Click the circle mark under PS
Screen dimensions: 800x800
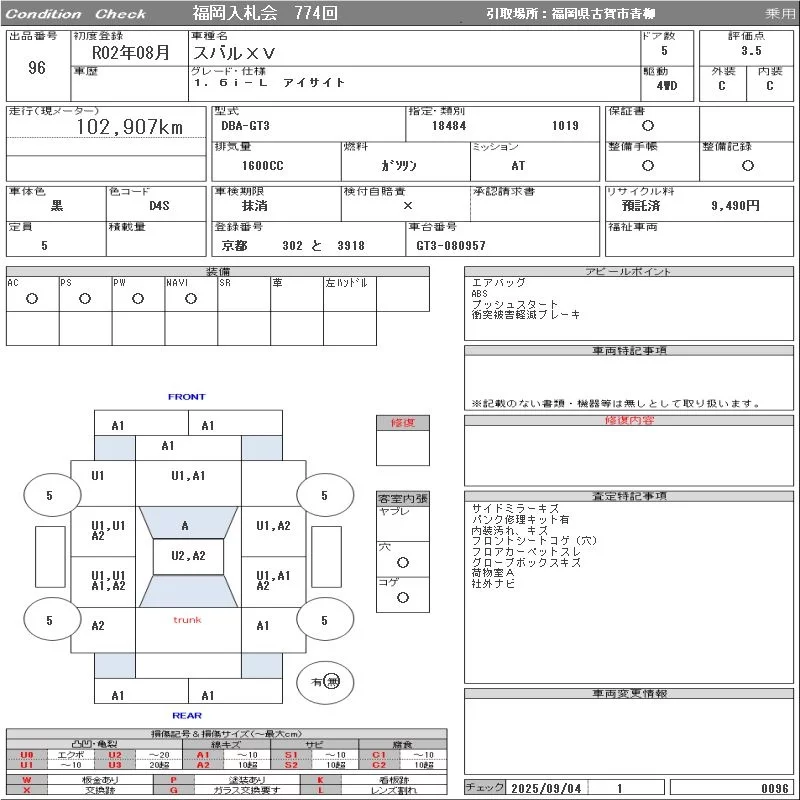[x=85, y=298]
